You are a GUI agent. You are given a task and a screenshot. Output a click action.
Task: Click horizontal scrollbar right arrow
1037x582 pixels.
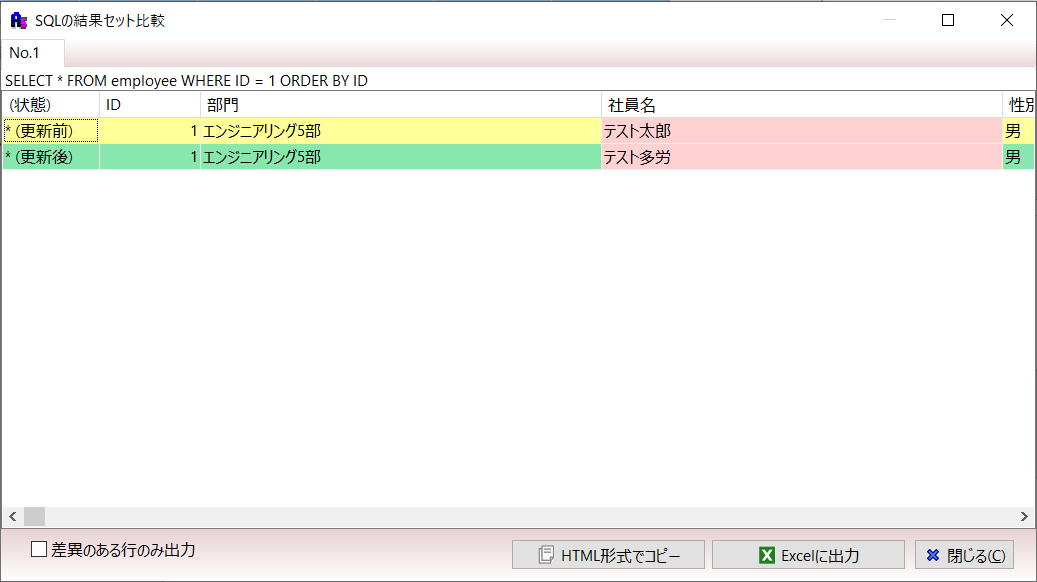[1024, 517]
